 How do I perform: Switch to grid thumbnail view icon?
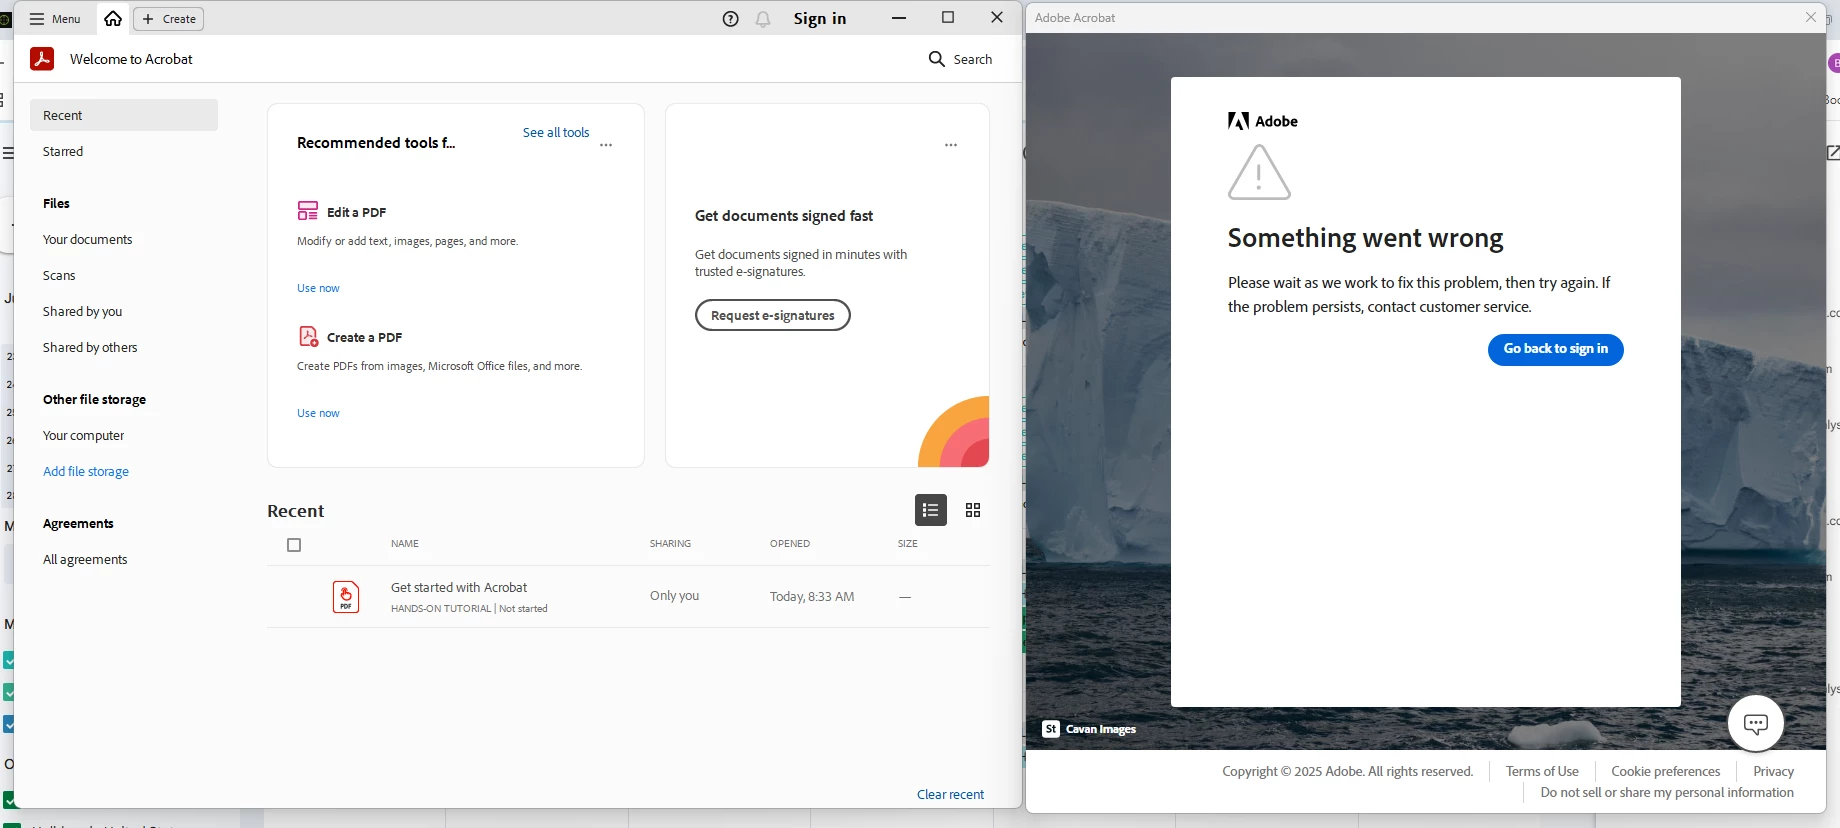pyautogui.click(x=973, y=510)
